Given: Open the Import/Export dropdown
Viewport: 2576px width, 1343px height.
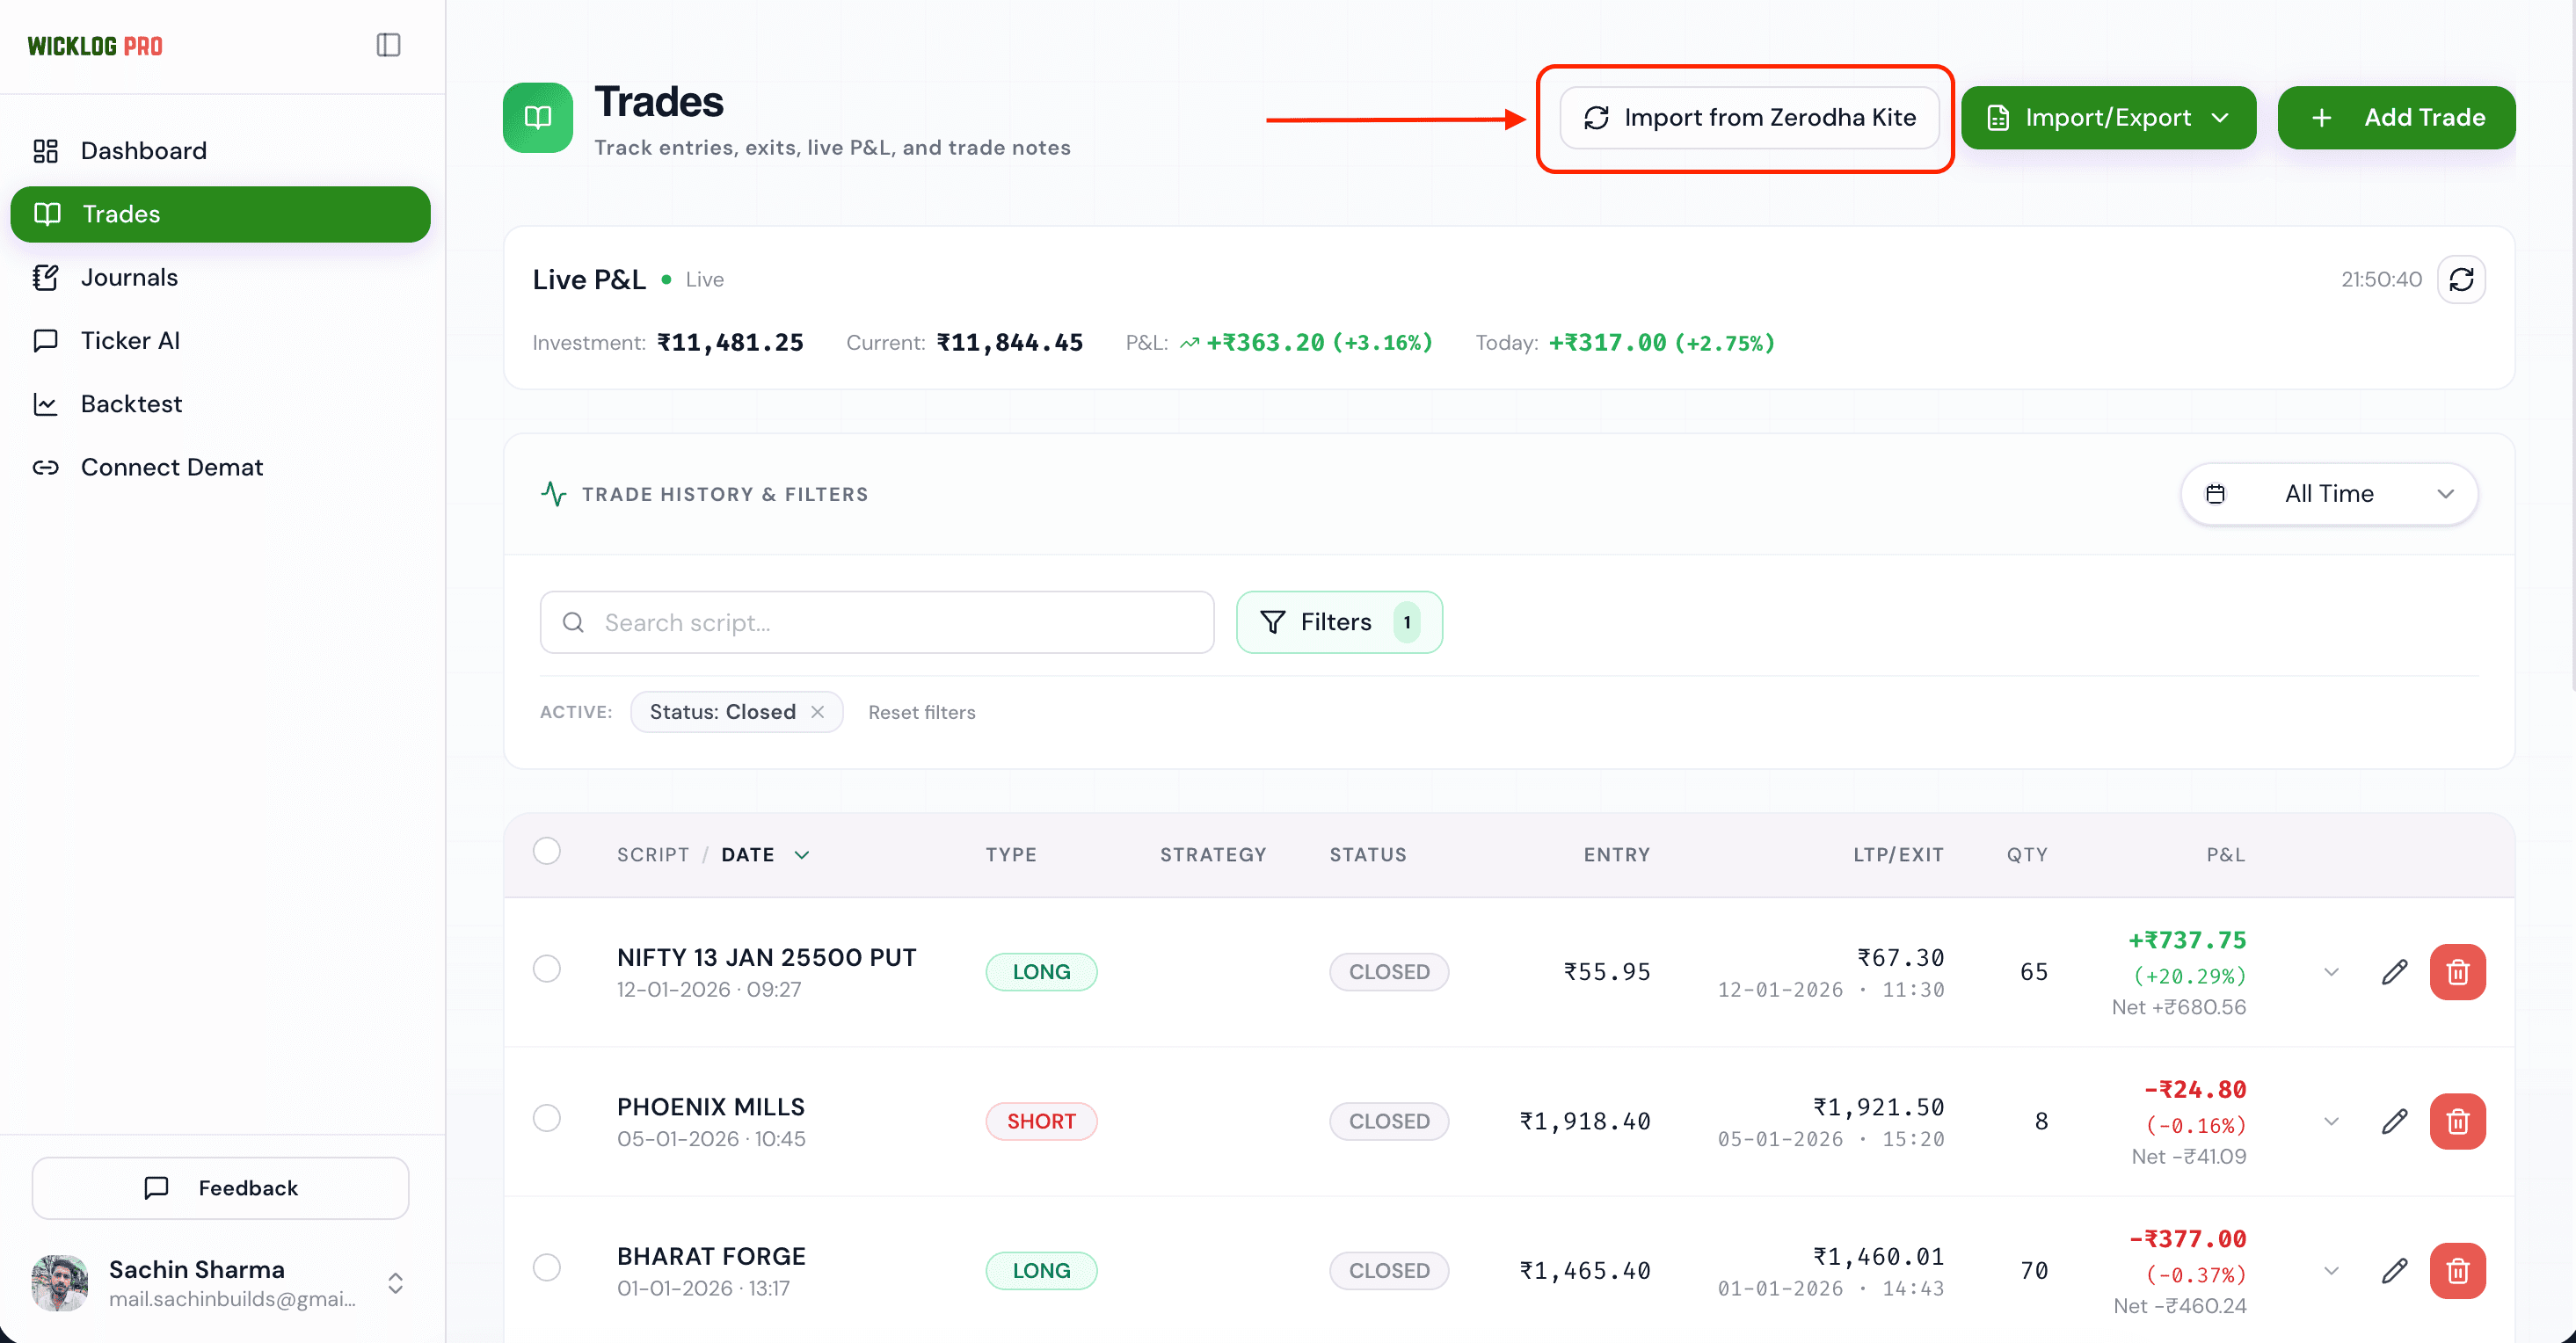Looking at the screenshot, I should tap(2107, 118).
